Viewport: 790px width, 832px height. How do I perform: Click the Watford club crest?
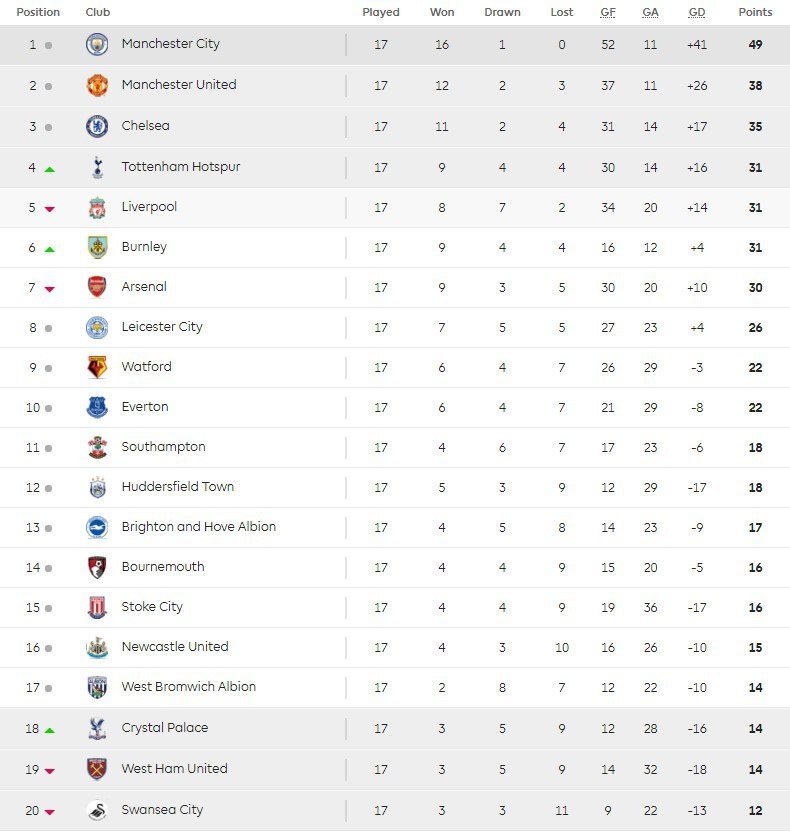click(x=97, y=367)
